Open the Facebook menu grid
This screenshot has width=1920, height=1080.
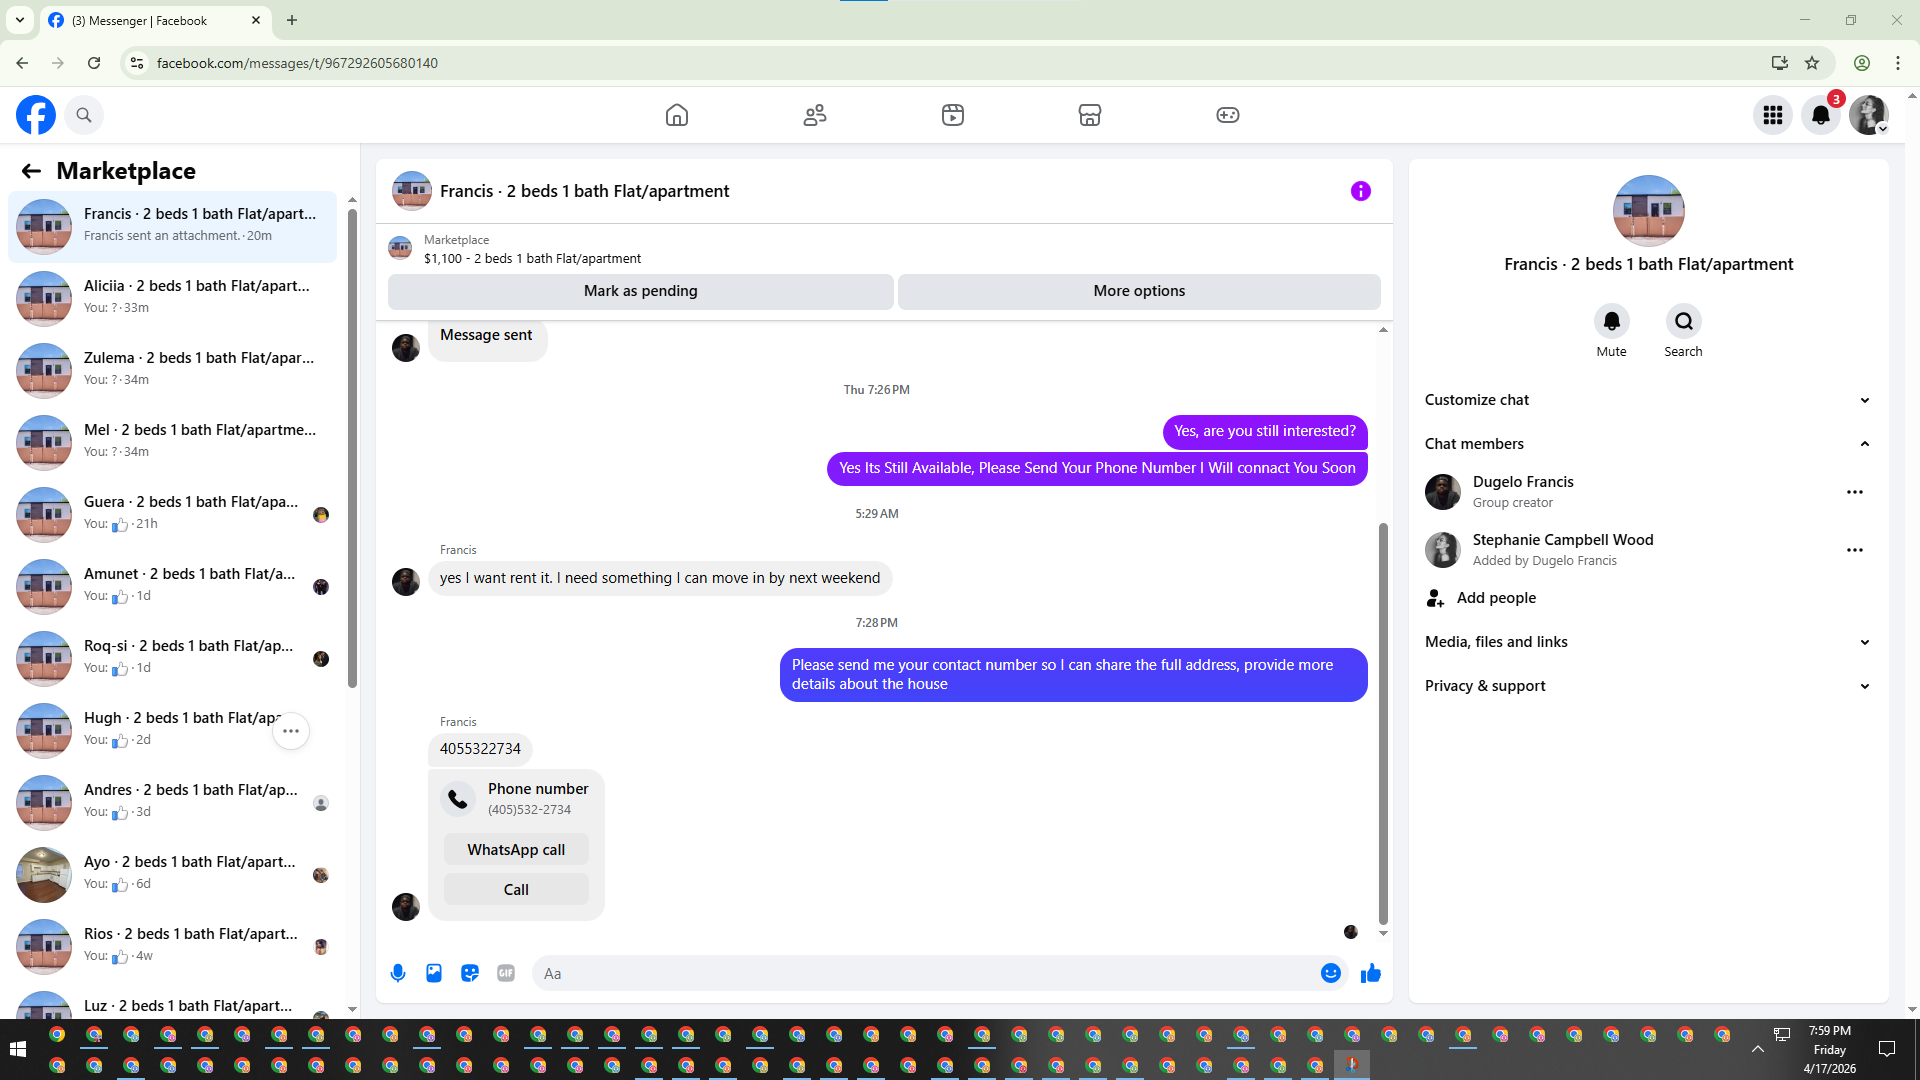(x=1772, y=115)
